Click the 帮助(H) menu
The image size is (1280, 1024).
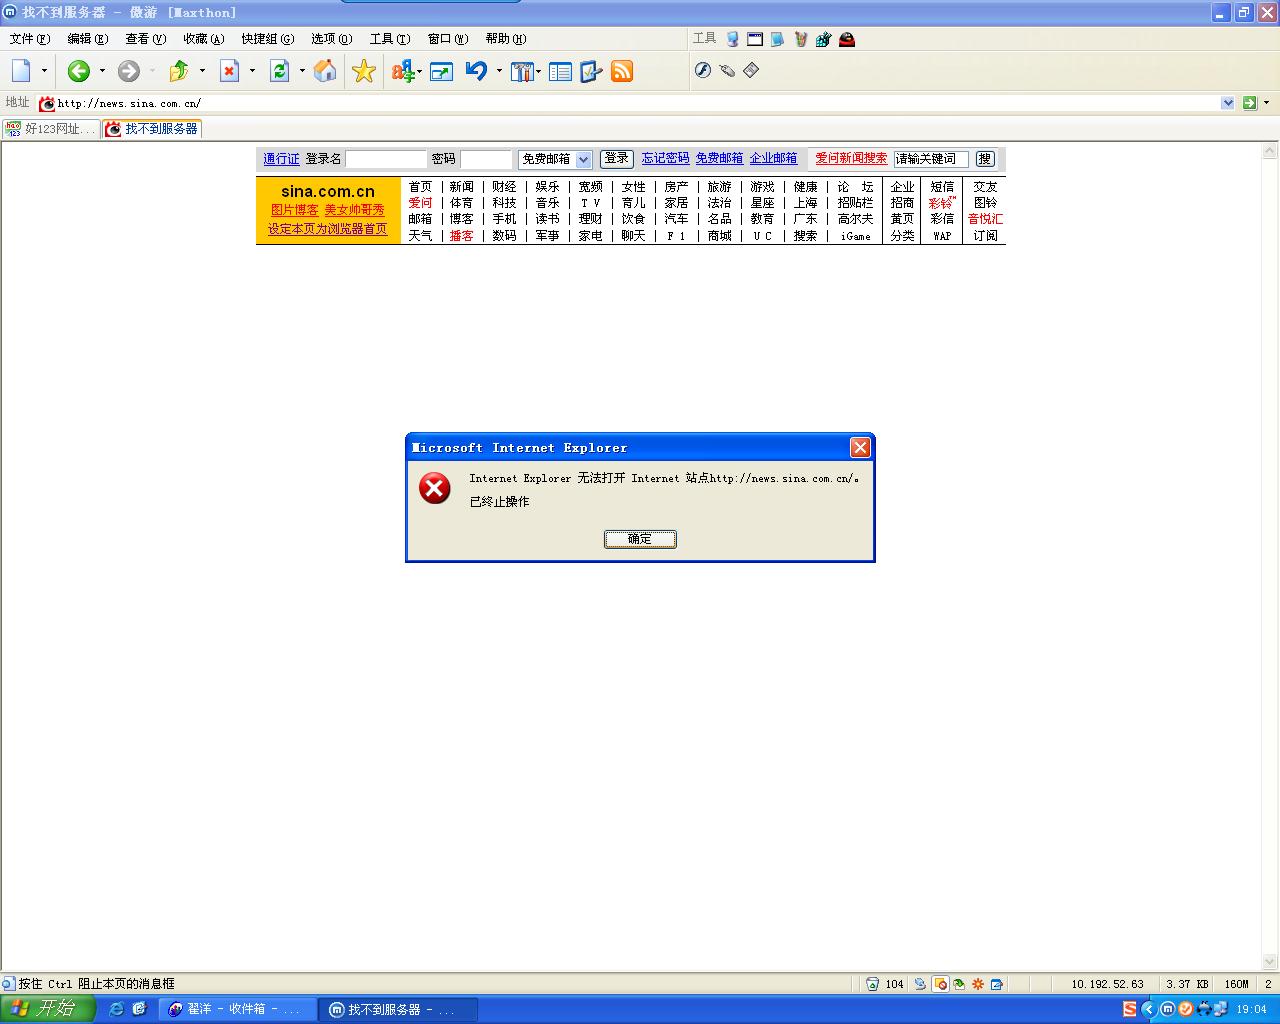506,39
